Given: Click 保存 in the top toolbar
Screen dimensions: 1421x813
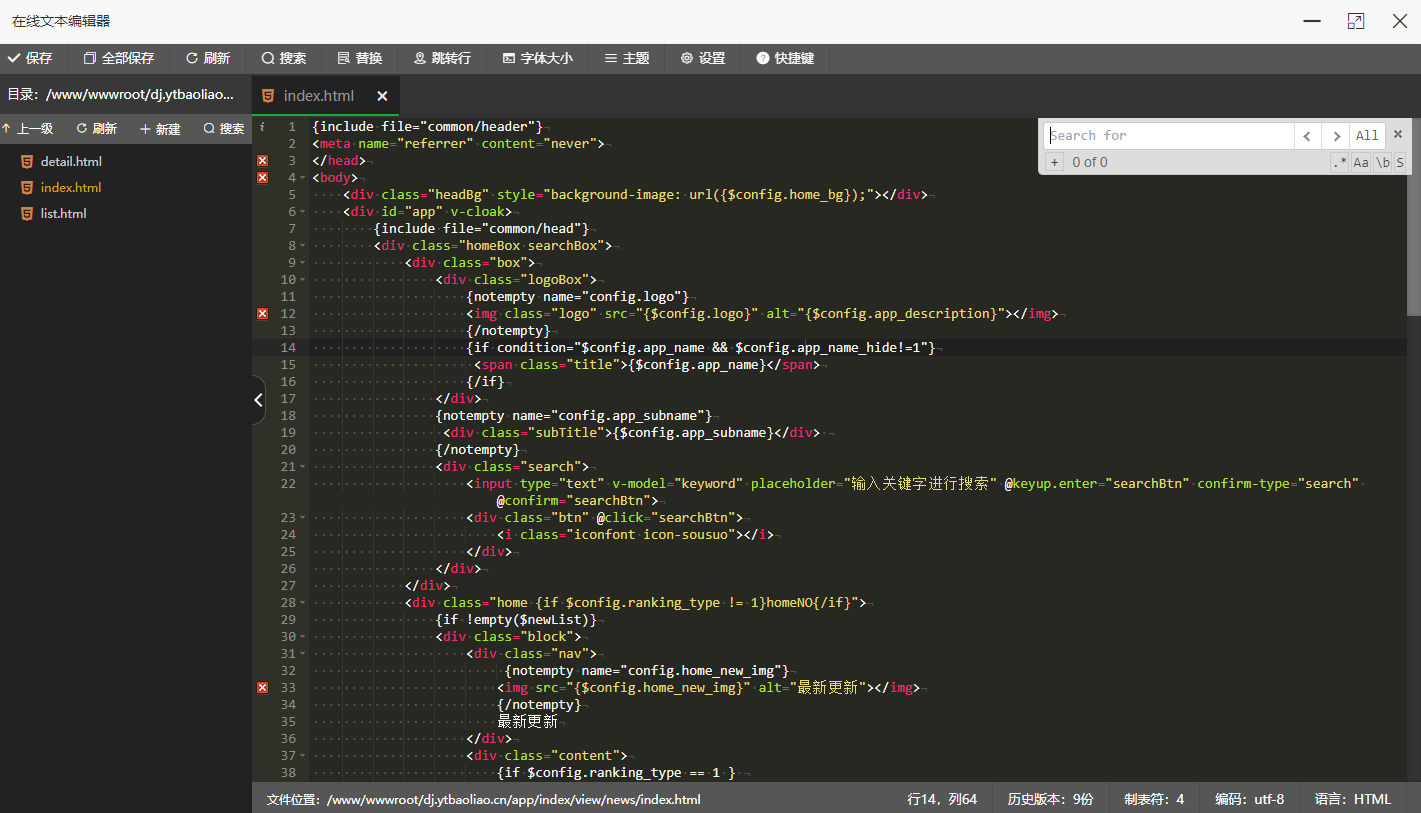Looking at the screenshot, I should 30,58.
